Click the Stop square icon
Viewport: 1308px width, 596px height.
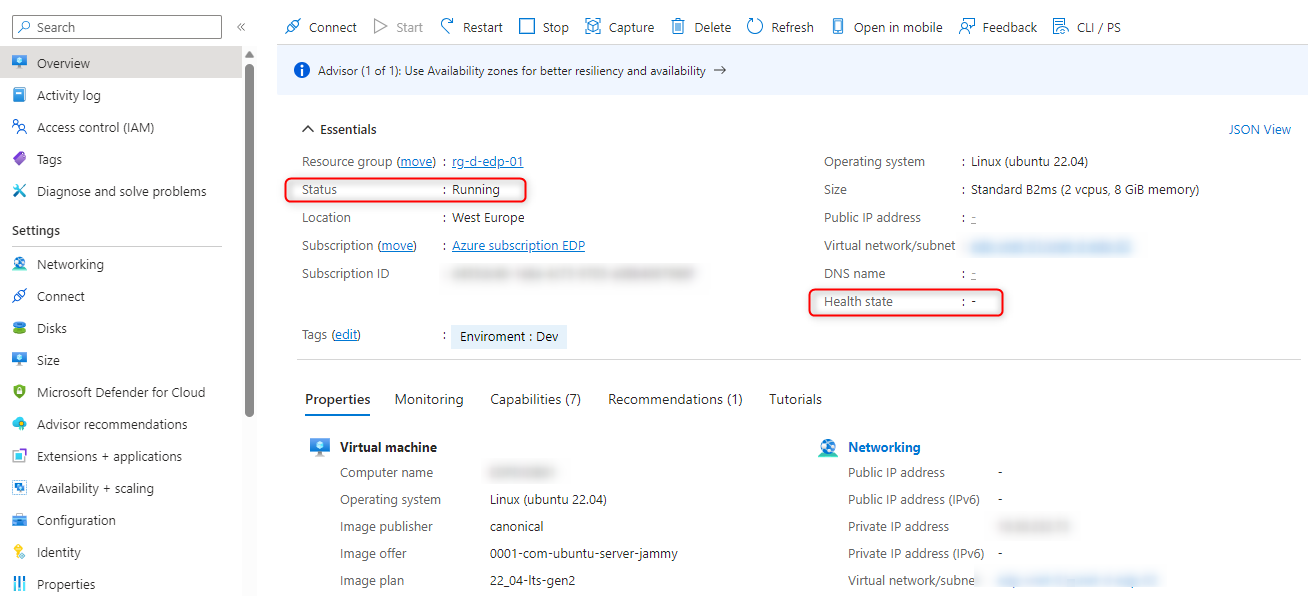527,27
